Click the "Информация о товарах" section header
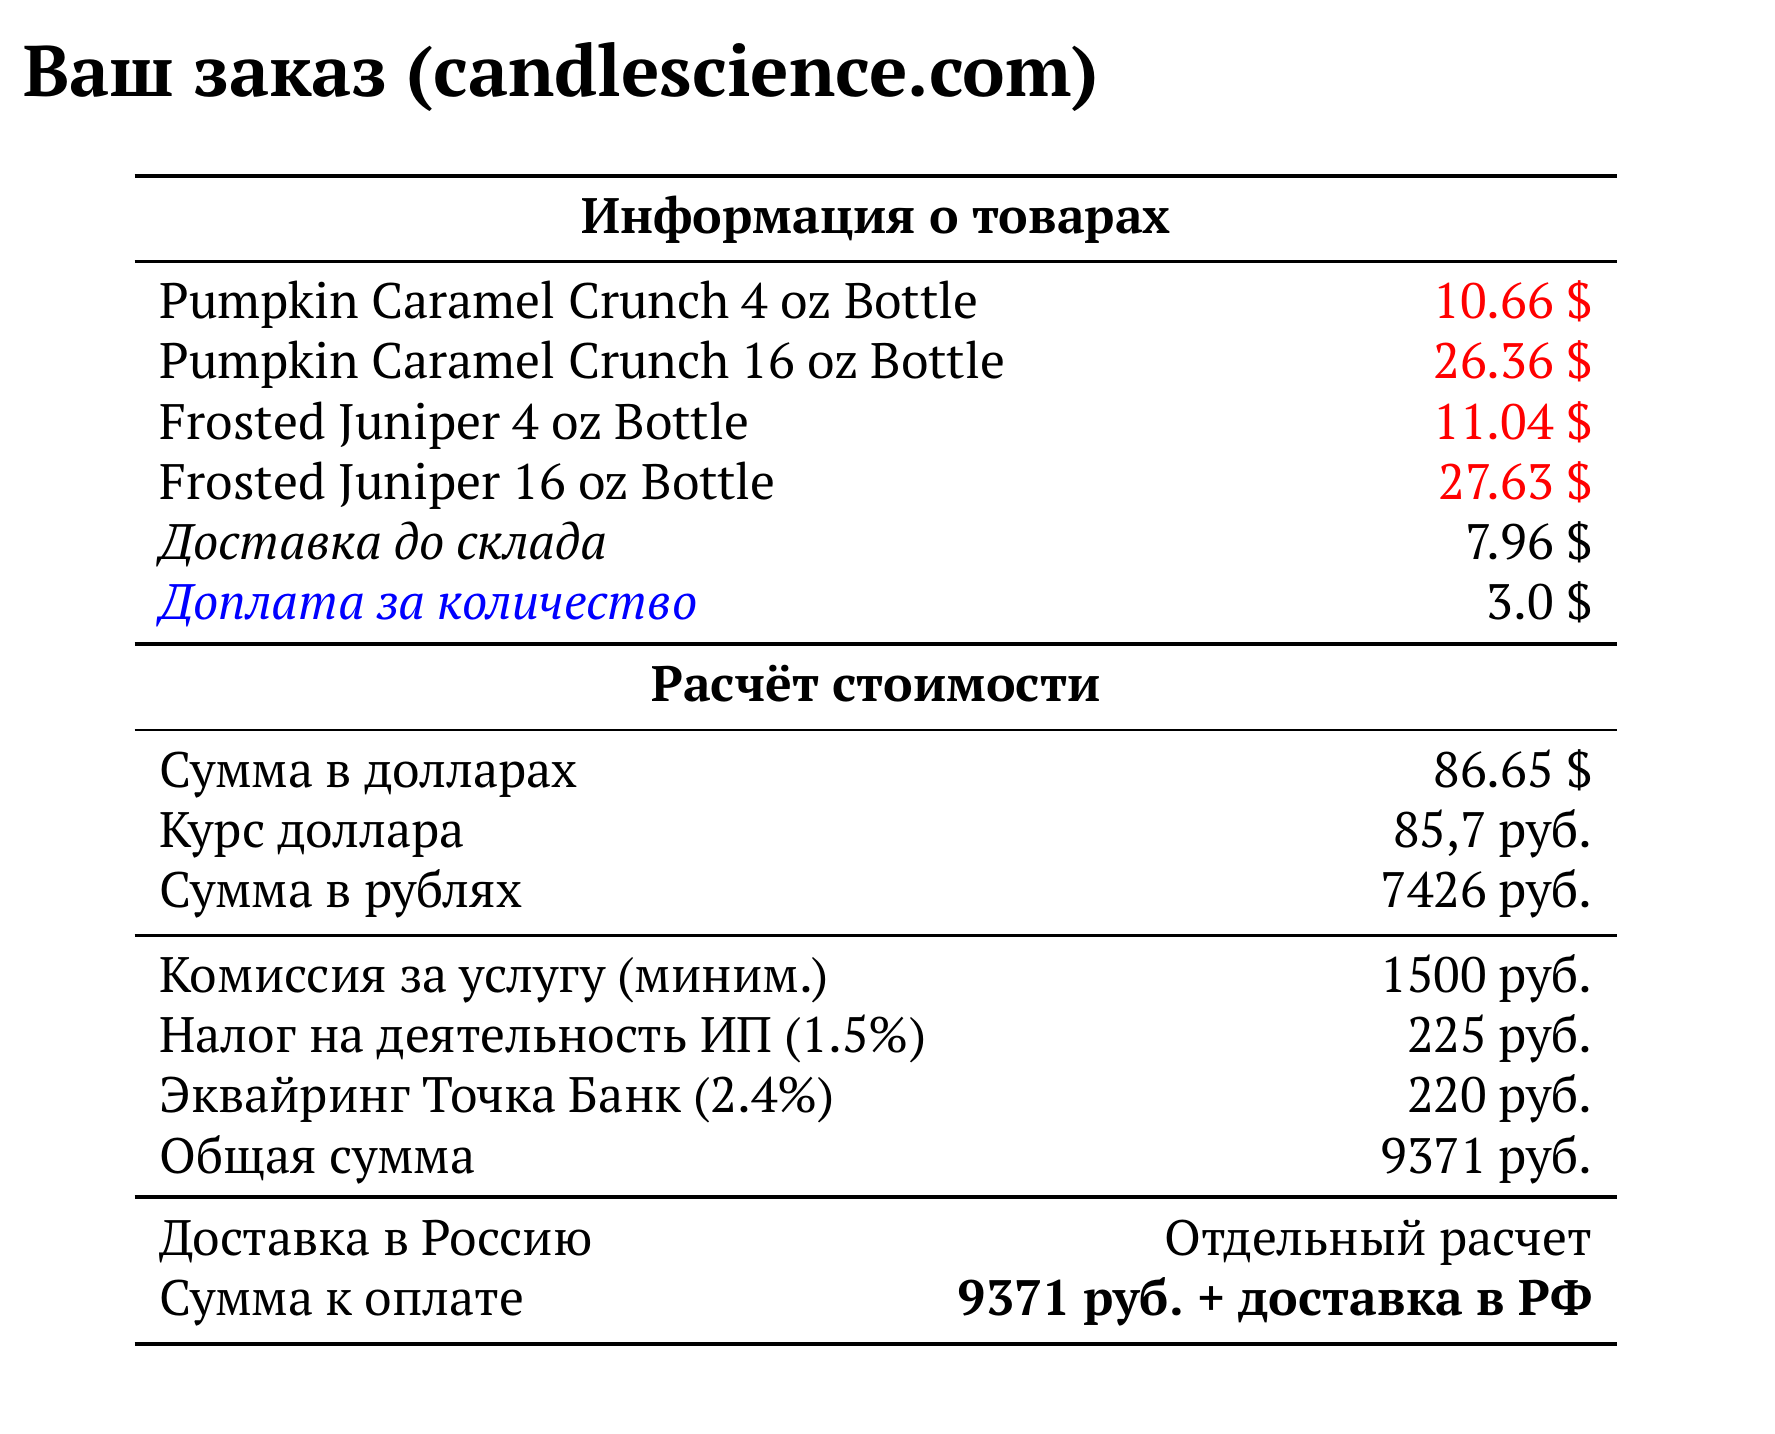This screenshot has height=1434, width=1775. click(x=875, y=216)
